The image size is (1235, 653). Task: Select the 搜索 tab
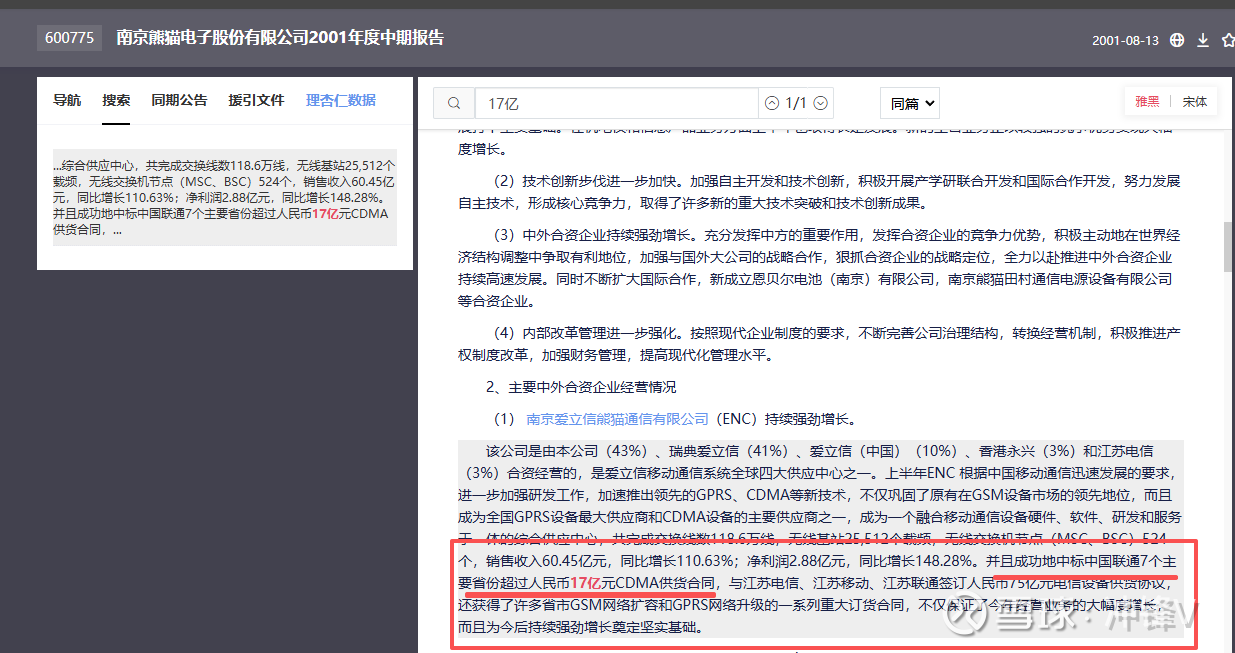(x=116, y=100)
